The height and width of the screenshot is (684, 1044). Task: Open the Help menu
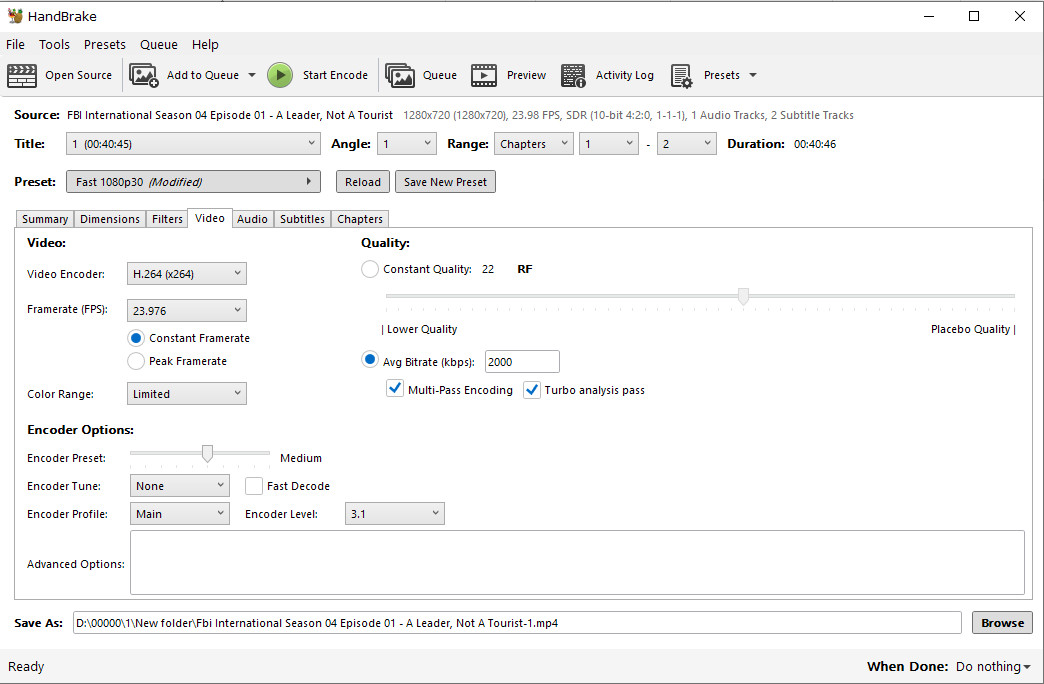(205, 45)
